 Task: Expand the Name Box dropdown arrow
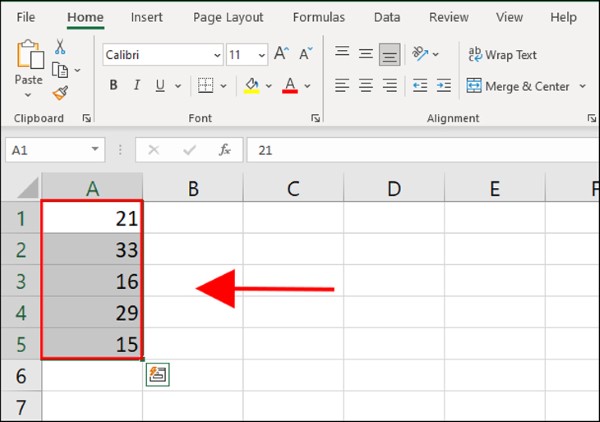(x=95, y=150)
